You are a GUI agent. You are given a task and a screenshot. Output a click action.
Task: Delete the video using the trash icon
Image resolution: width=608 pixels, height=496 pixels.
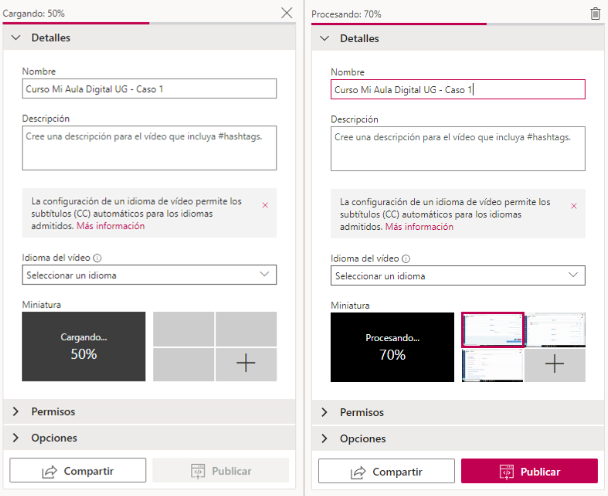[x=595, y=14]
